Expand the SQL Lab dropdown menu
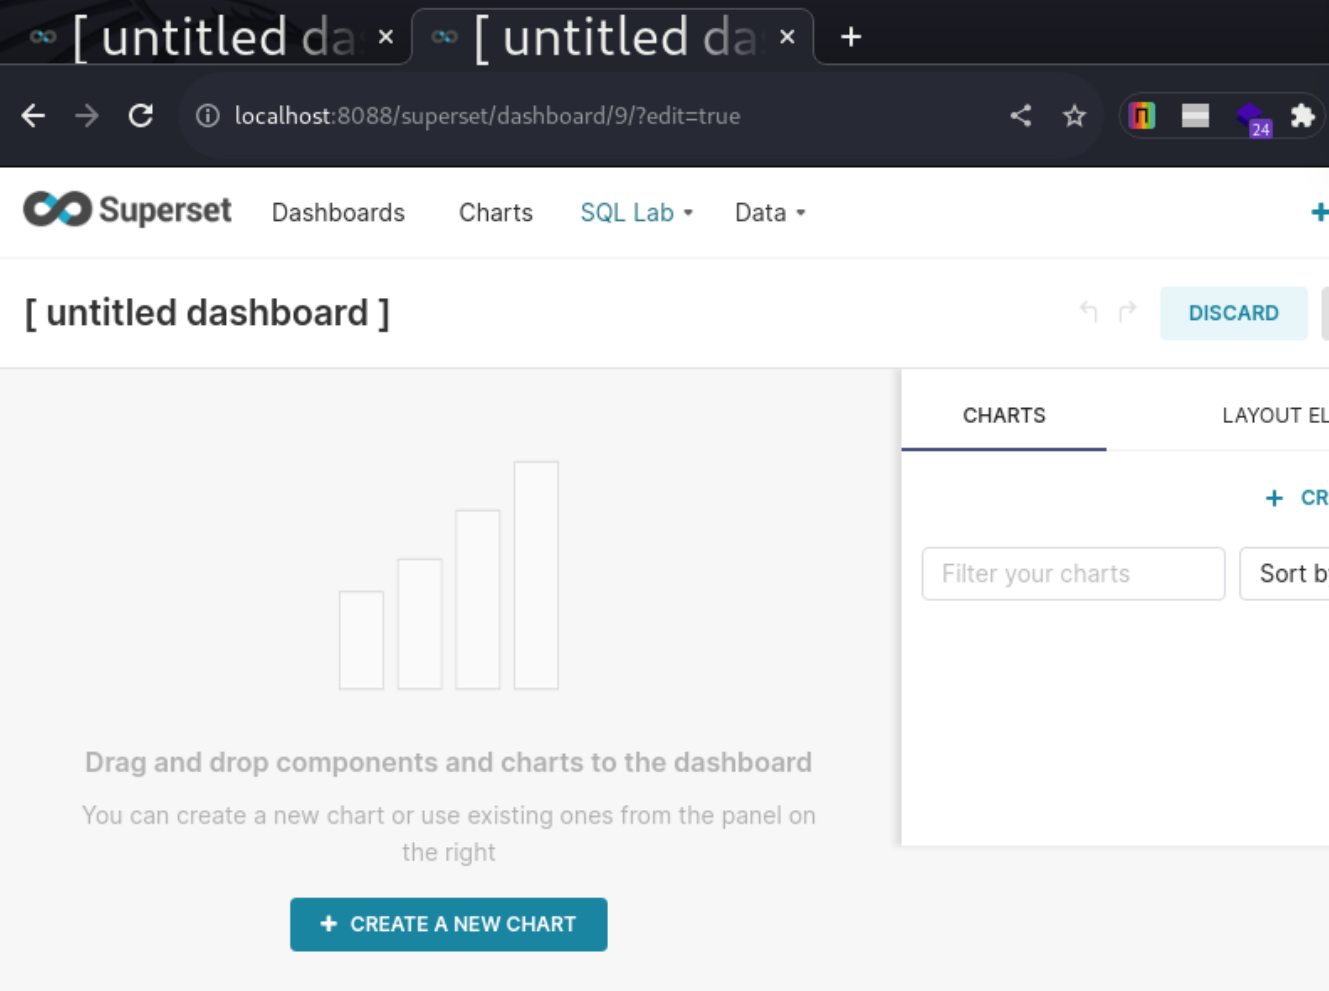This screenshot has width=1329, height=991. pos(636,213)
